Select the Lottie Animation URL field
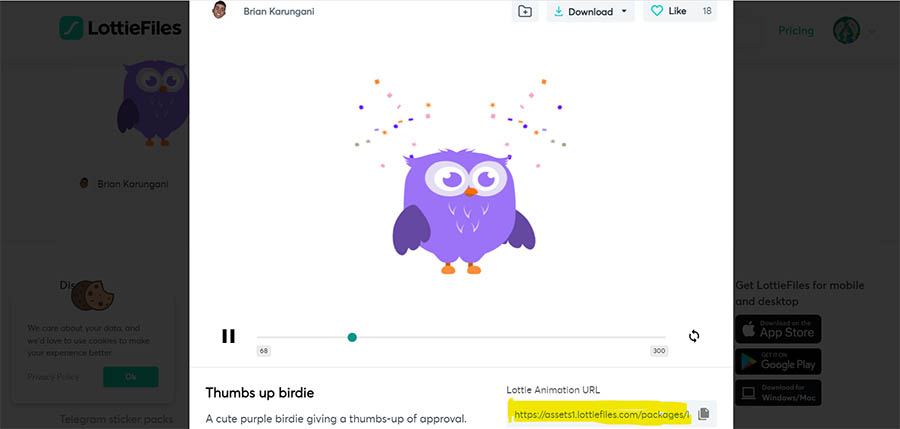This screenshot has width=900, height=429. point(600,413)
